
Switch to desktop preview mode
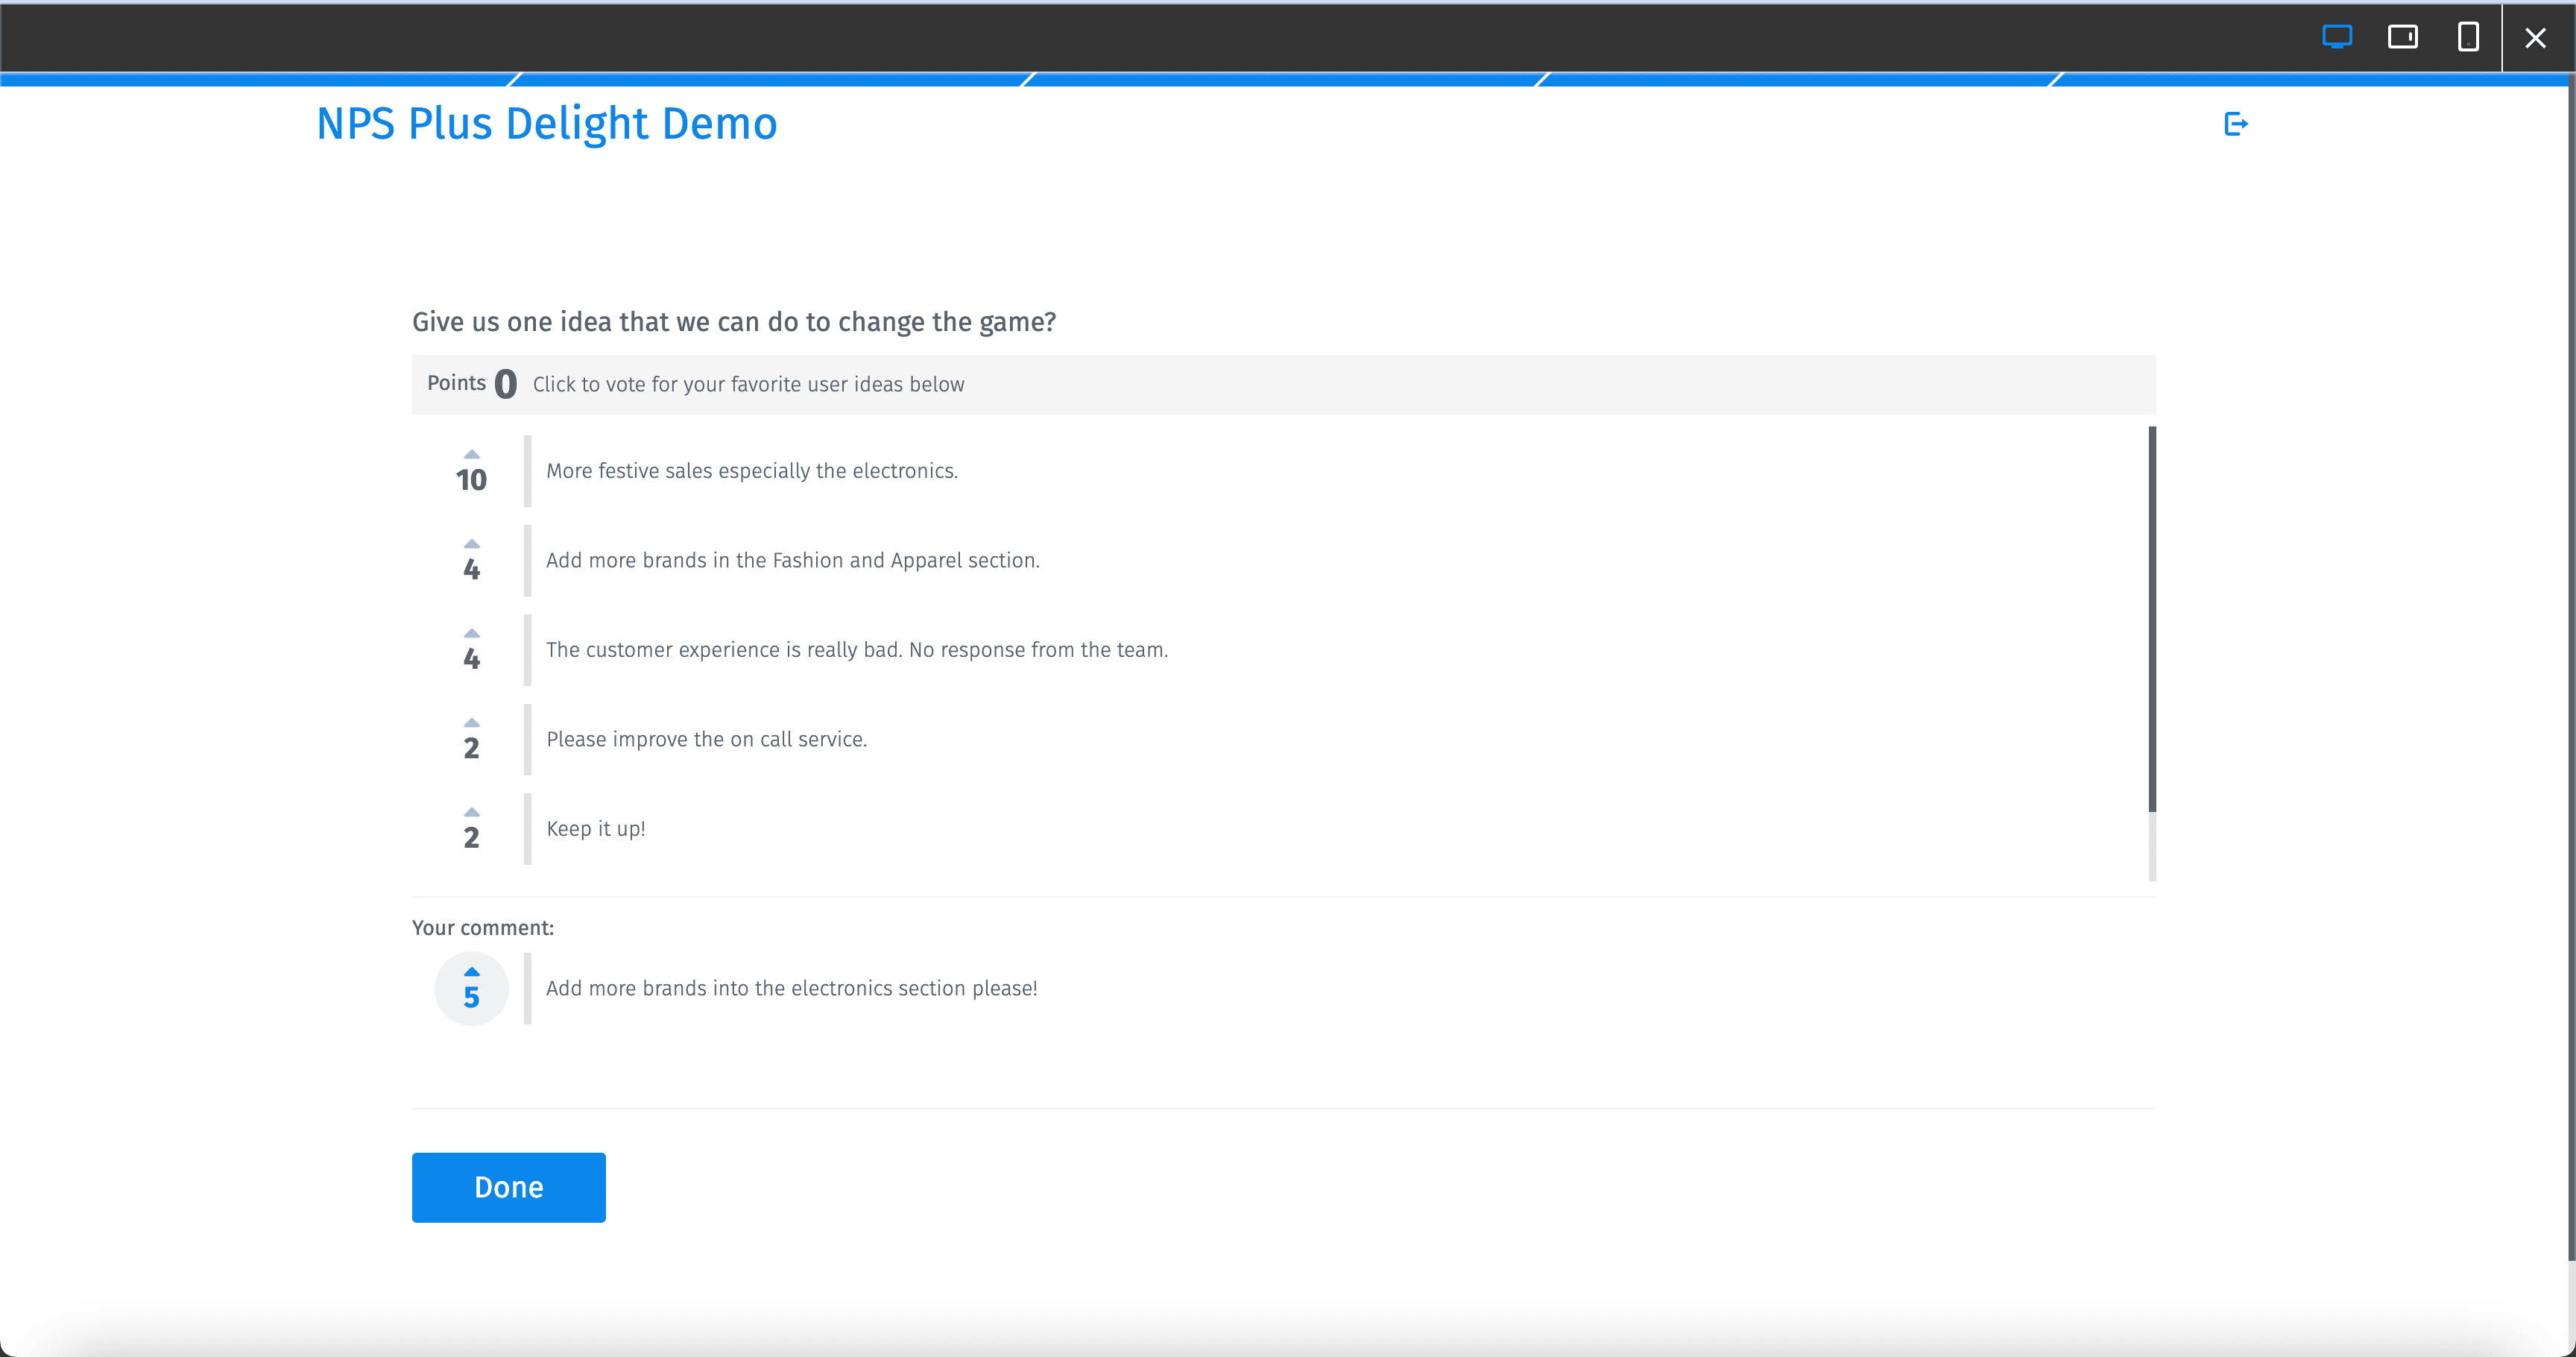click(x=2336, y=37)
